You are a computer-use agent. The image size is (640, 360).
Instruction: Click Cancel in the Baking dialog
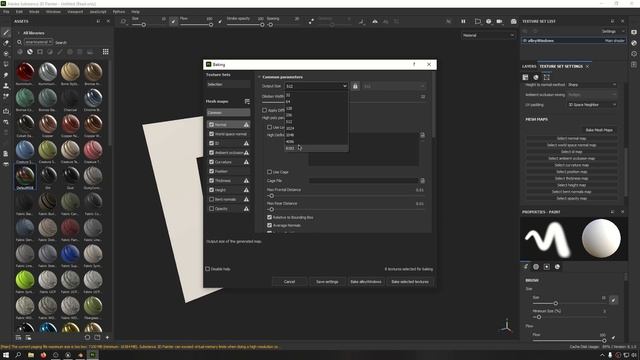click(289, 282)
